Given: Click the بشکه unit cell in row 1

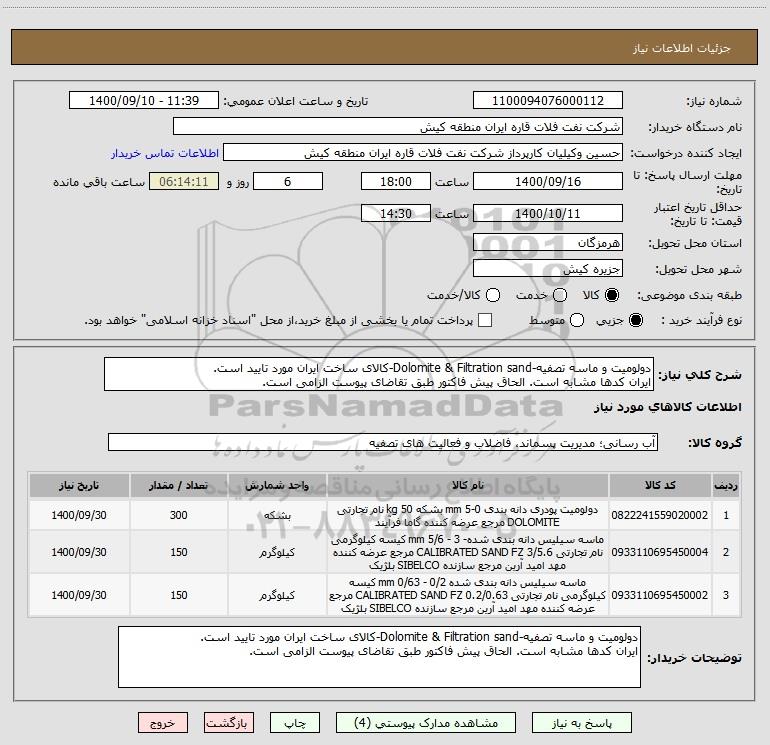Looking at the screenshot, I should click(277, 515).
